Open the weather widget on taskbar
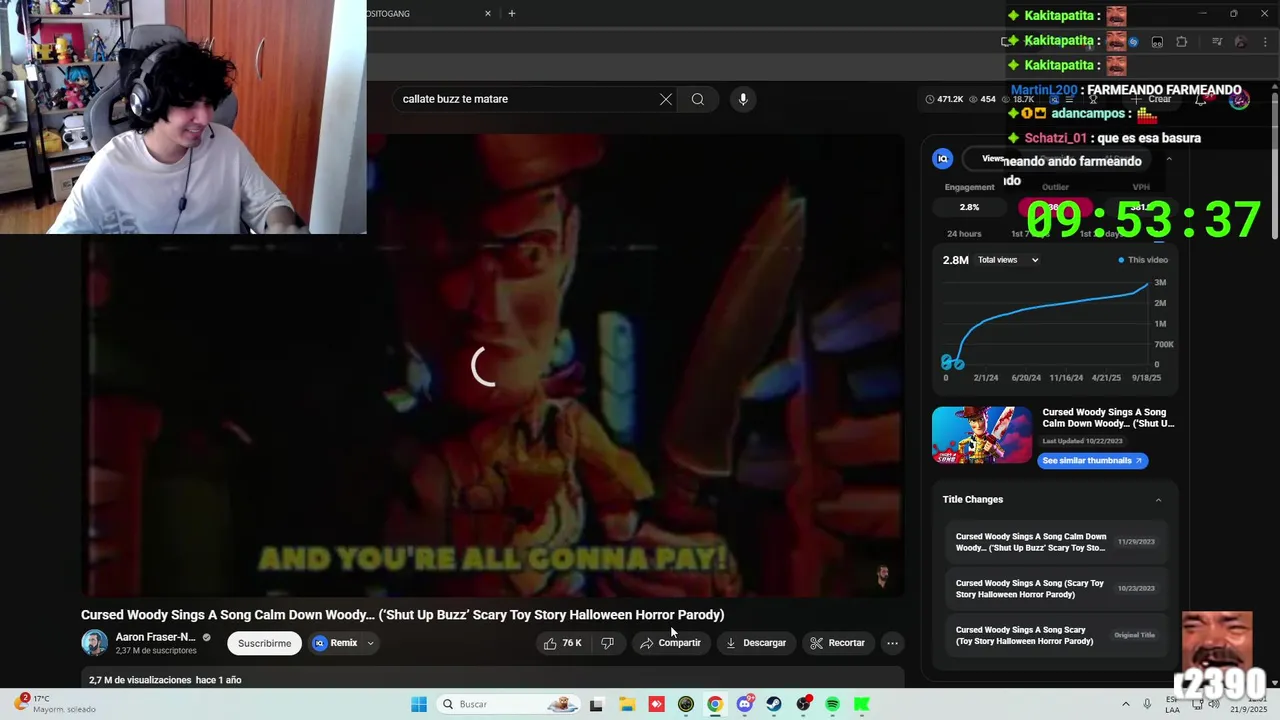This screenshot has width=1280, height=720. point(55,704)
